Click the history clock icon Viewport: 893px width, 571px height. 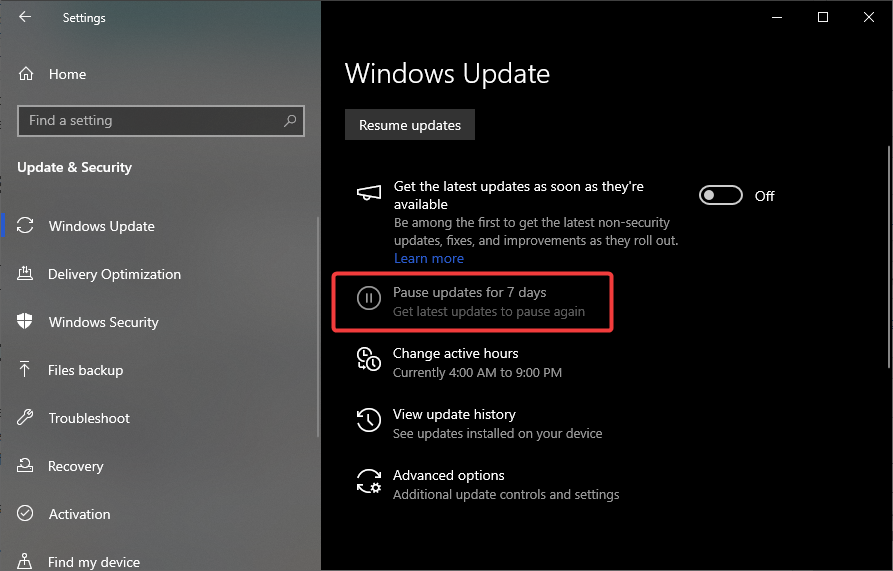[x=368, y=420]
